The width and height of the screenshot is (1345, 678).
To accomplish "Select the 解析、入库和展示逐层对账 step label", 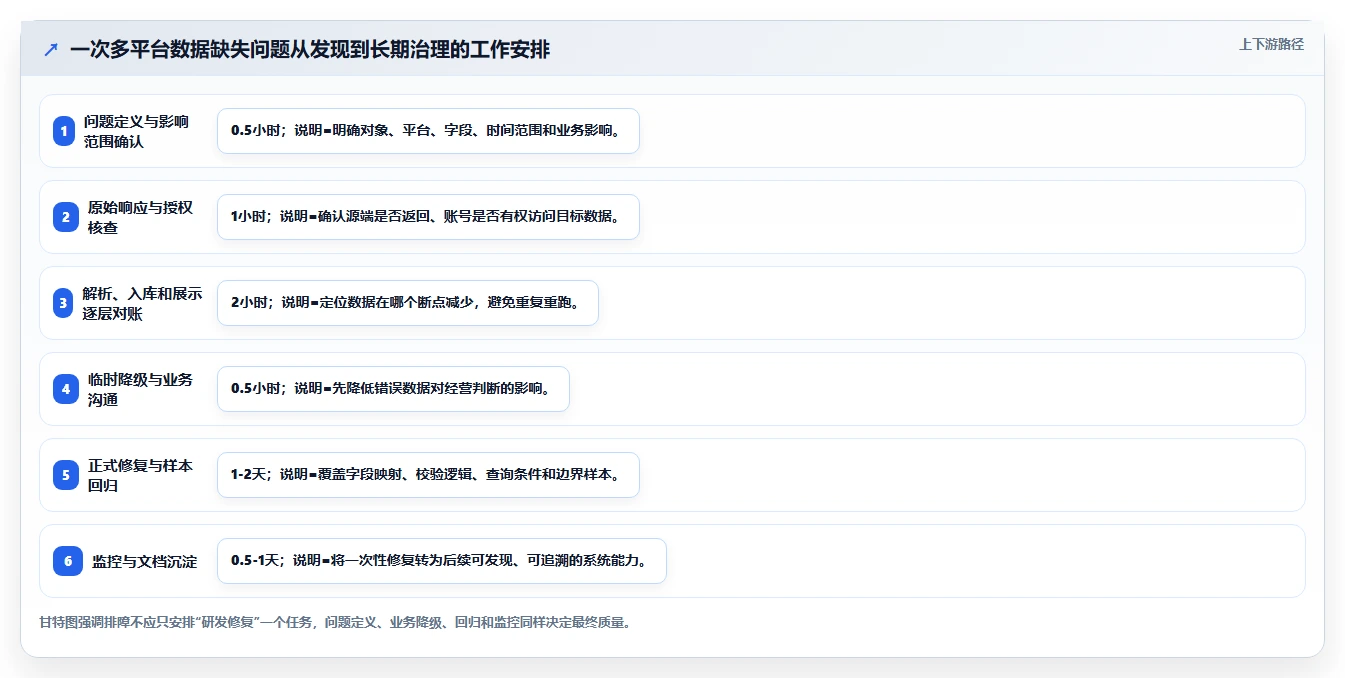I will click(143, 303).
